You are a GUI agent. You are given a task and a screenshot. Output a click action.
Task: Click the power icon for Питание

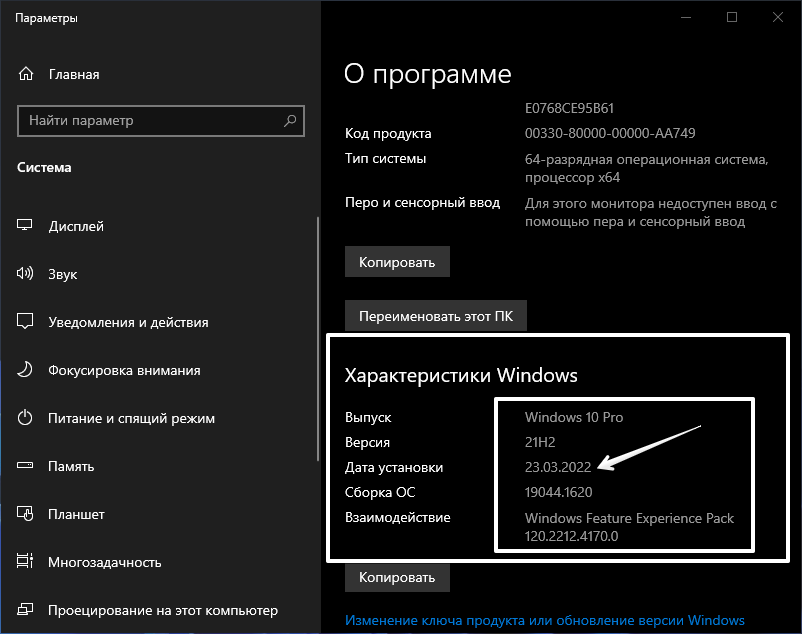27,418
